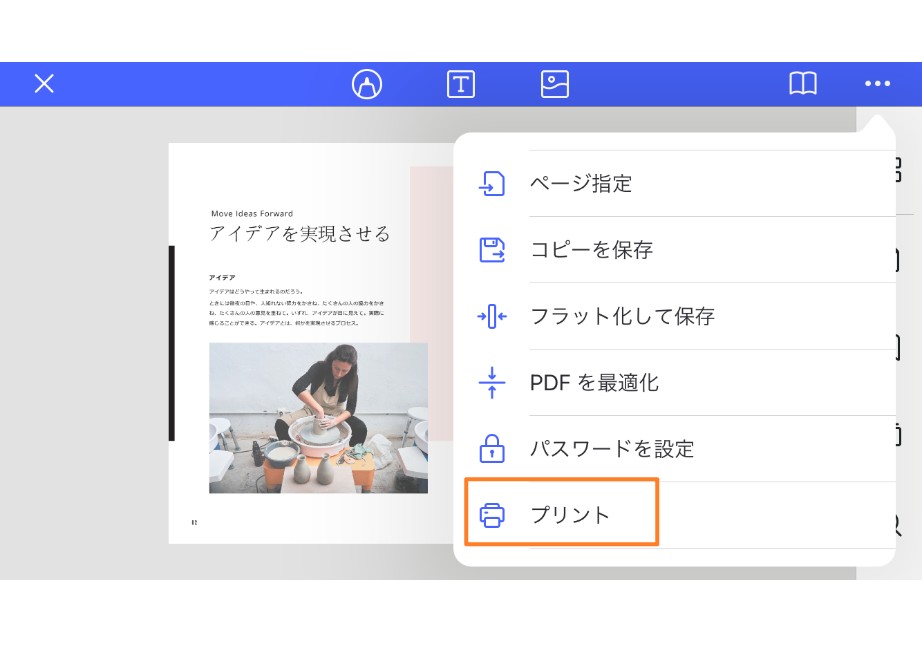This screenshot has width=922, height=650.
Task: Select the text box tool icon
Action: 460,84
